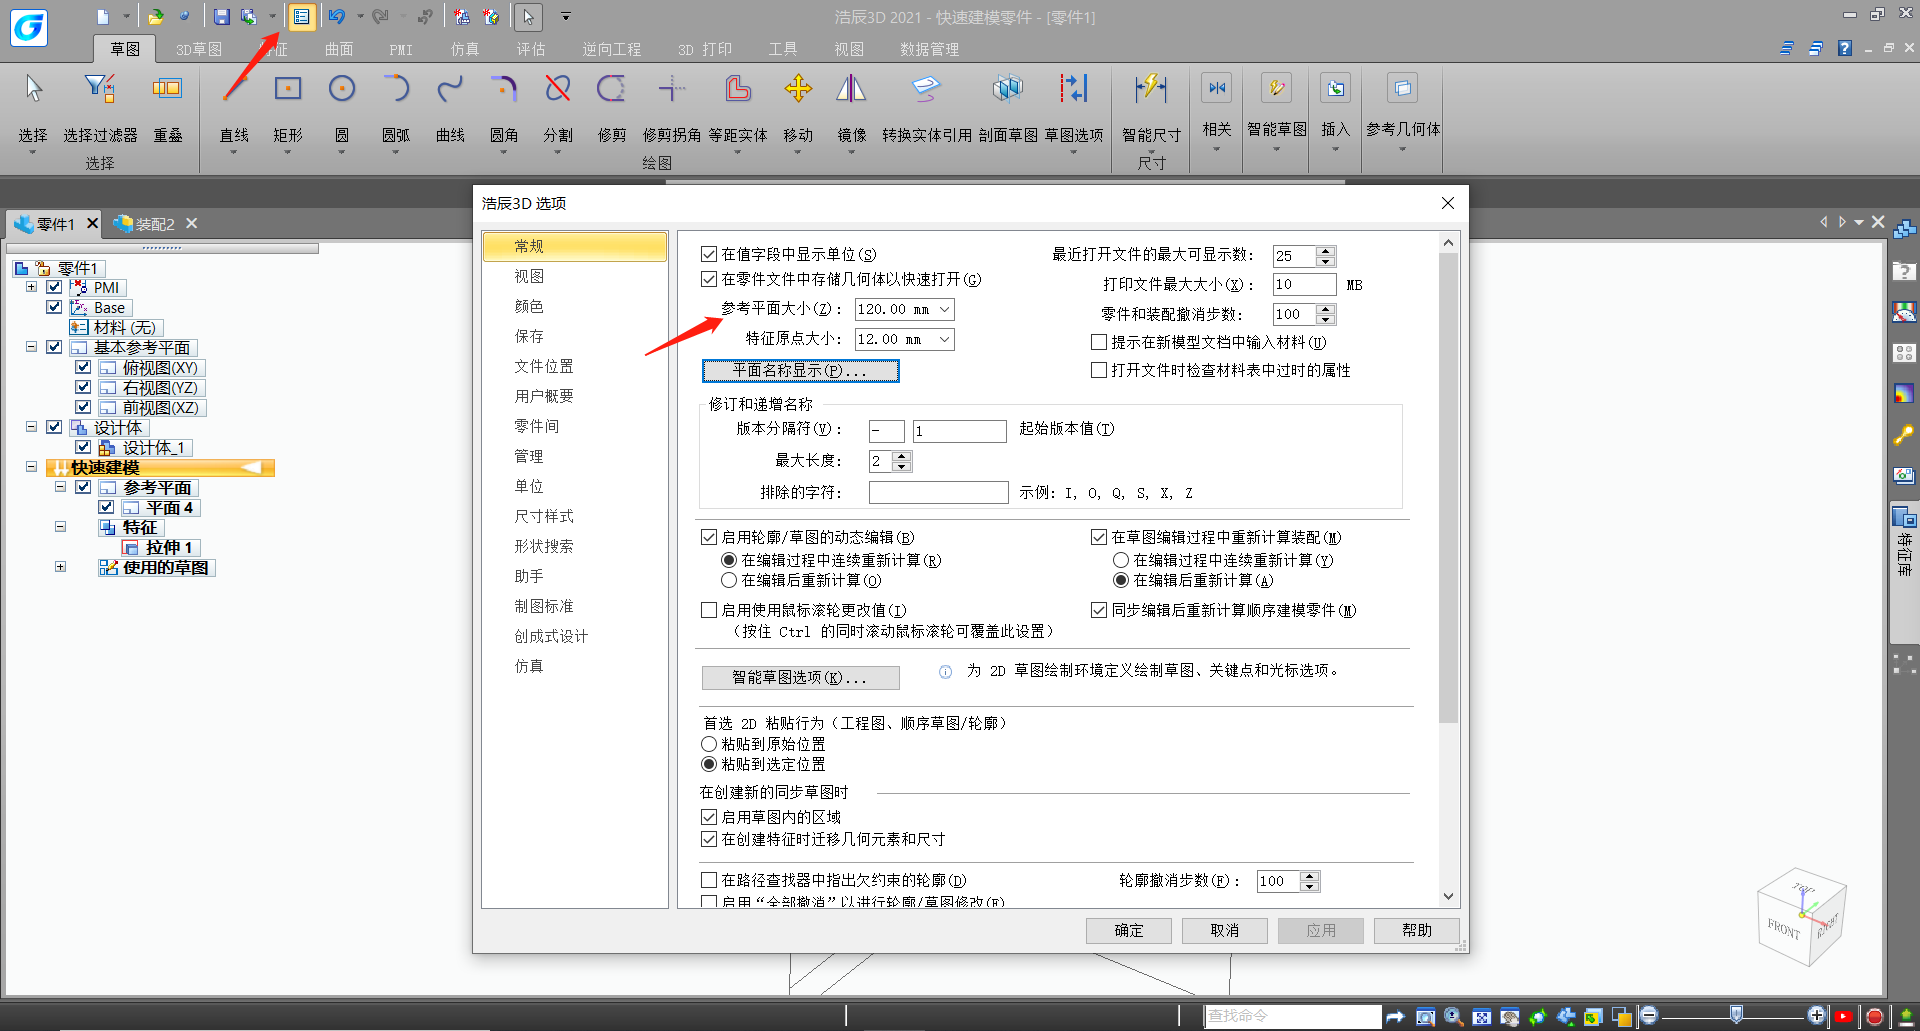This screenshot has width=1920, height=1031.
Task: Select 粘贴到原始位置 radio button
Action: [709, 744]
